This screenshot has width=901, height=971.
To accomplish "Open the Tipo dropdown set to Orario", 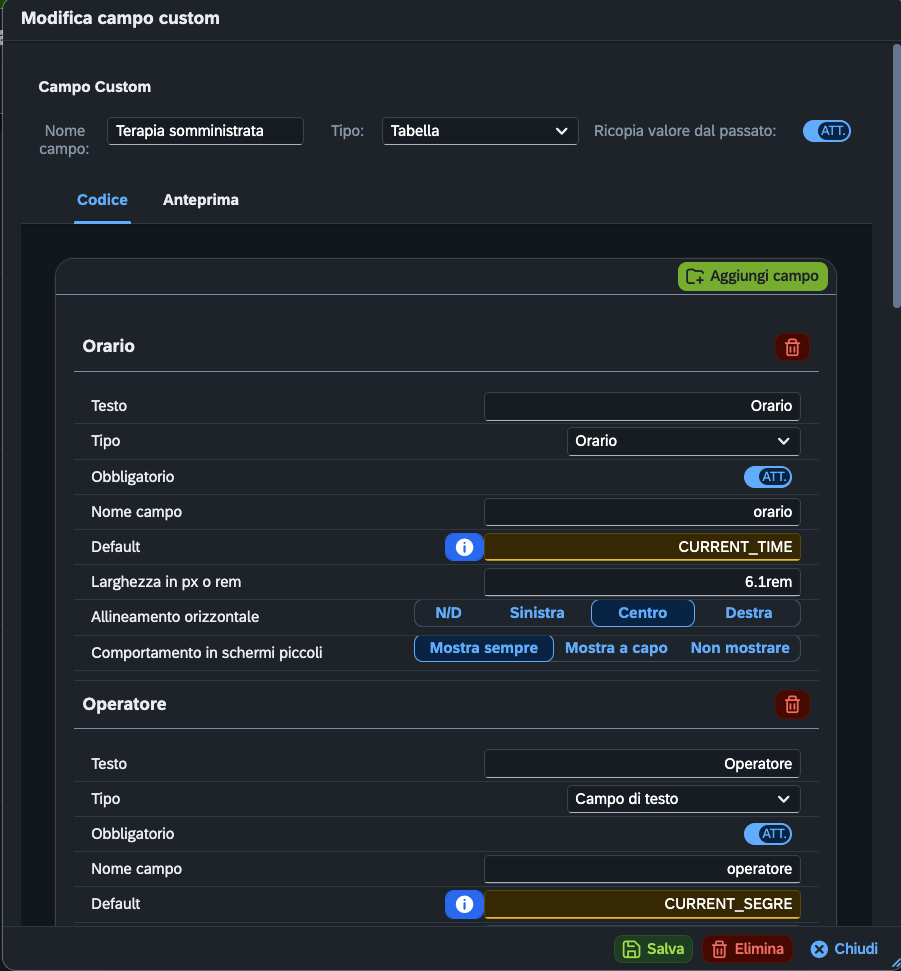I will coord(684,442).
